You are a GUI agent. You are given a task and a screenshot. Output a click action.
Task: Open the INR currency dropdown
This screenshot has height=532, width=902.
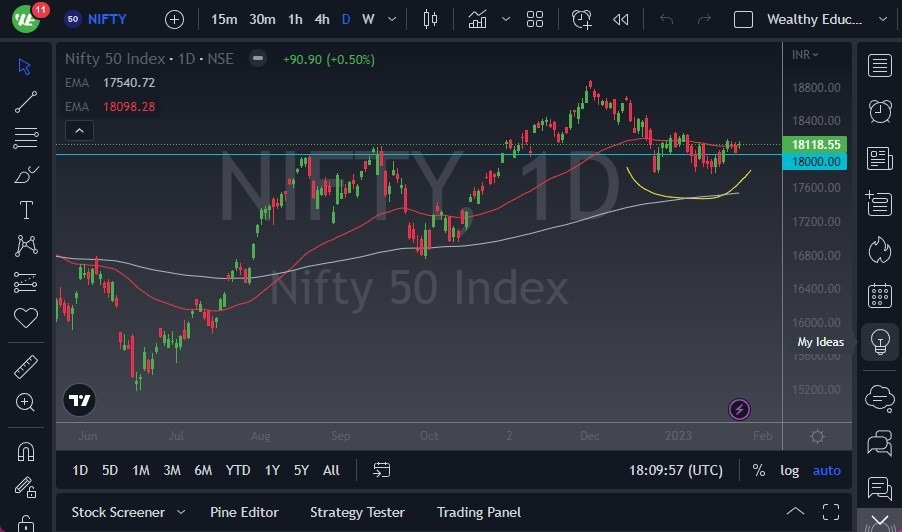coord(805,55)
